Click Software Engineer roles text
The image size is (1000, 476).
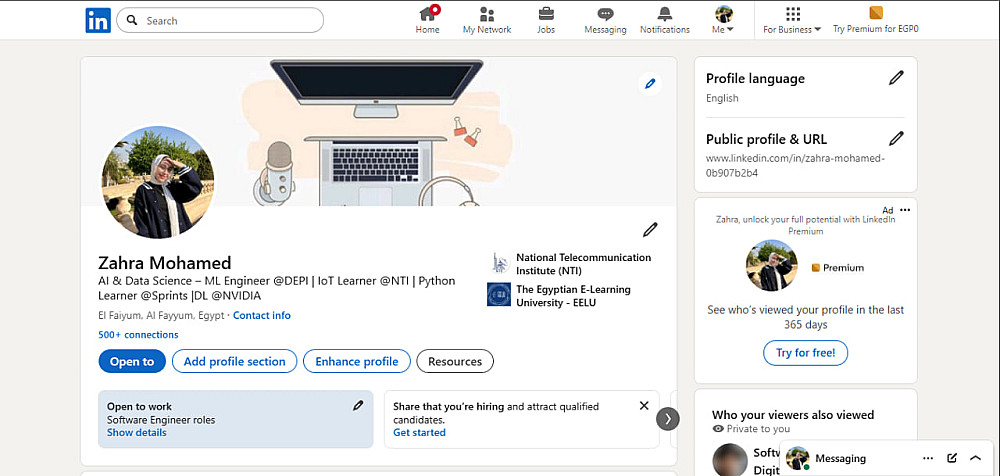[x=161, y=420]
